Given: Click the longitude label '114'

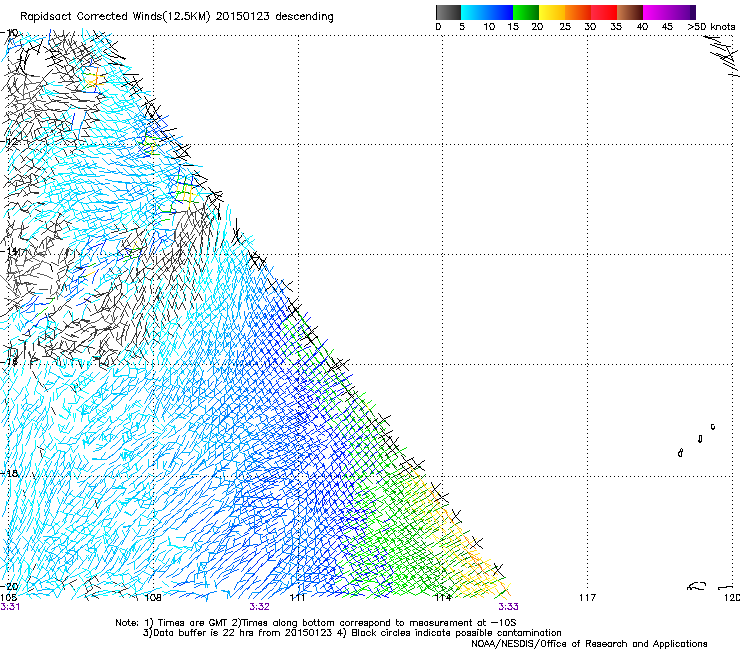Looking at the screenshot, I should pos(443,598).
